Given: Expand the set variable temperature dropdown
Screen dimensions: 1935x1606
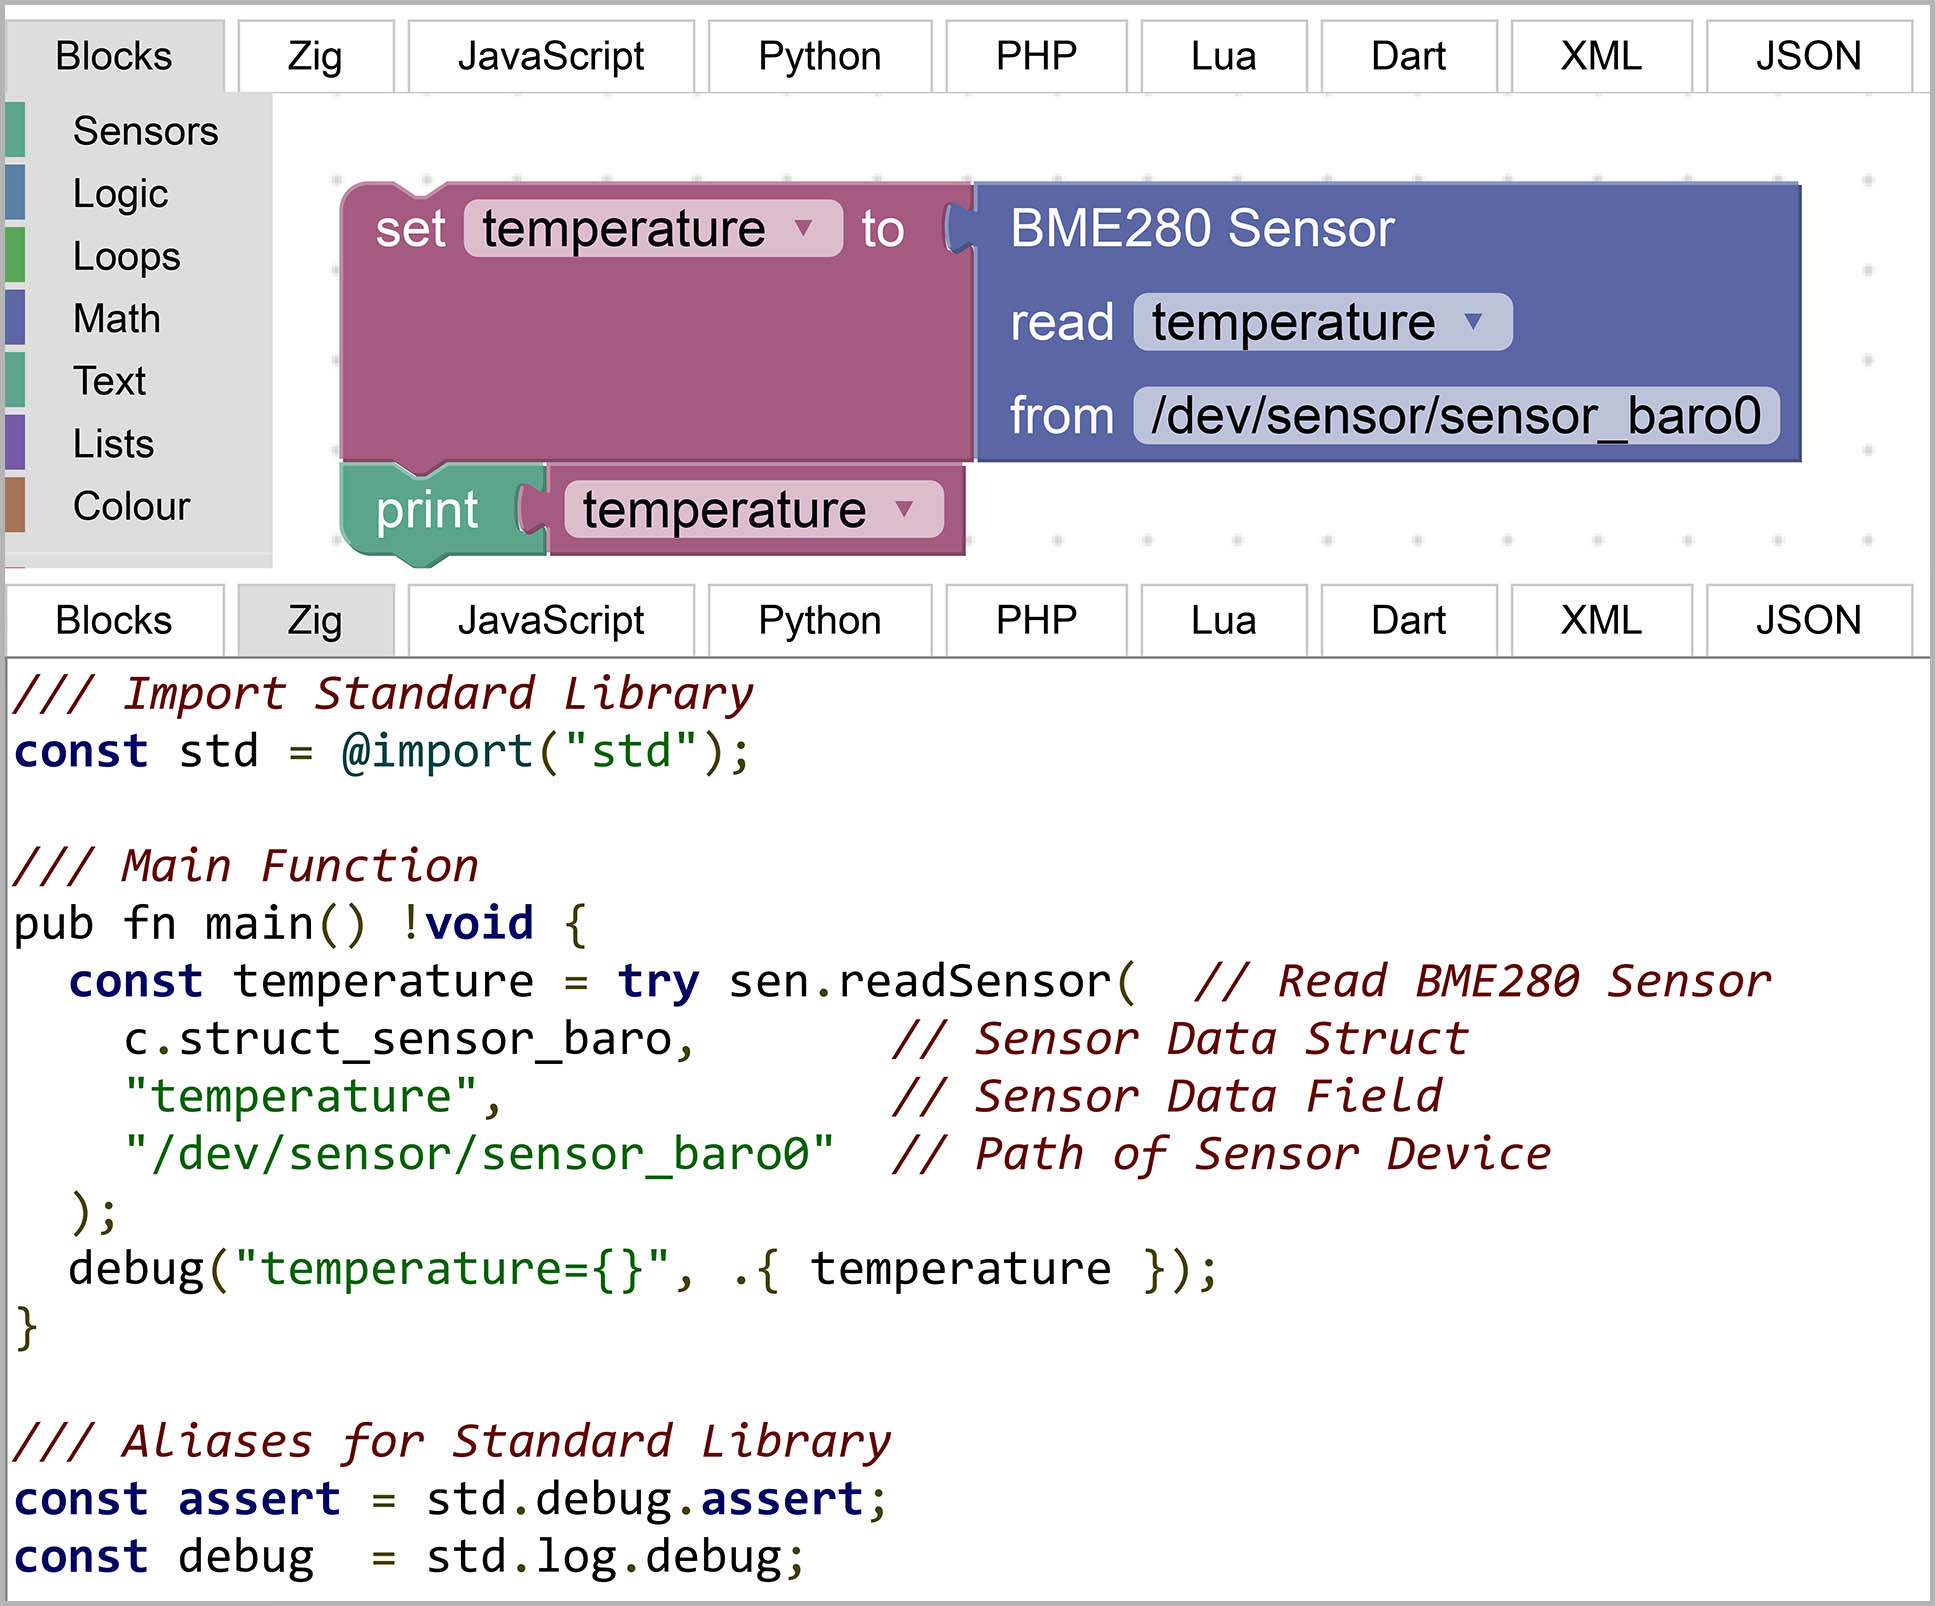Looking at the screenshot, I should (x=803, y=228).
